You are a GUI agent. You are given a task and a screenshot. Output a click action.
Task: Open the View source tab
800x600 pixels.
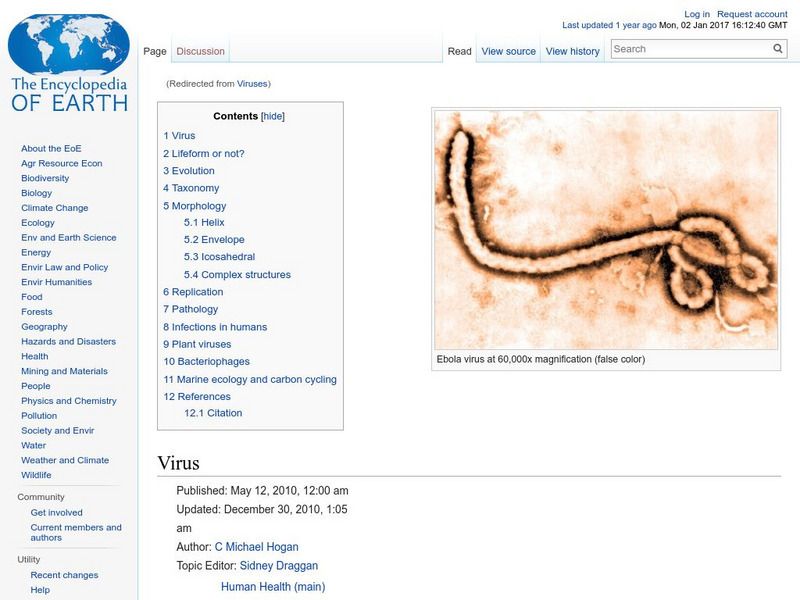click(509, 51)
